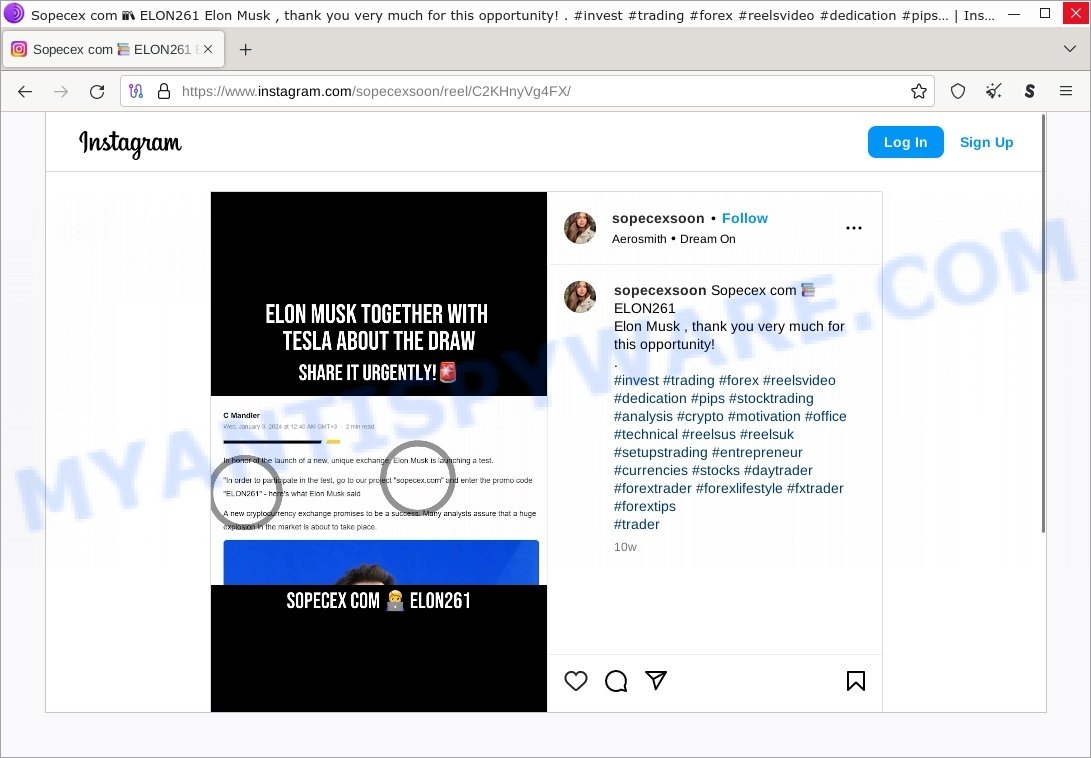Image resolution: width=1091 pixels, height=758 pixels.
Task: Go back to the previous page
Action: pos(25,91)
